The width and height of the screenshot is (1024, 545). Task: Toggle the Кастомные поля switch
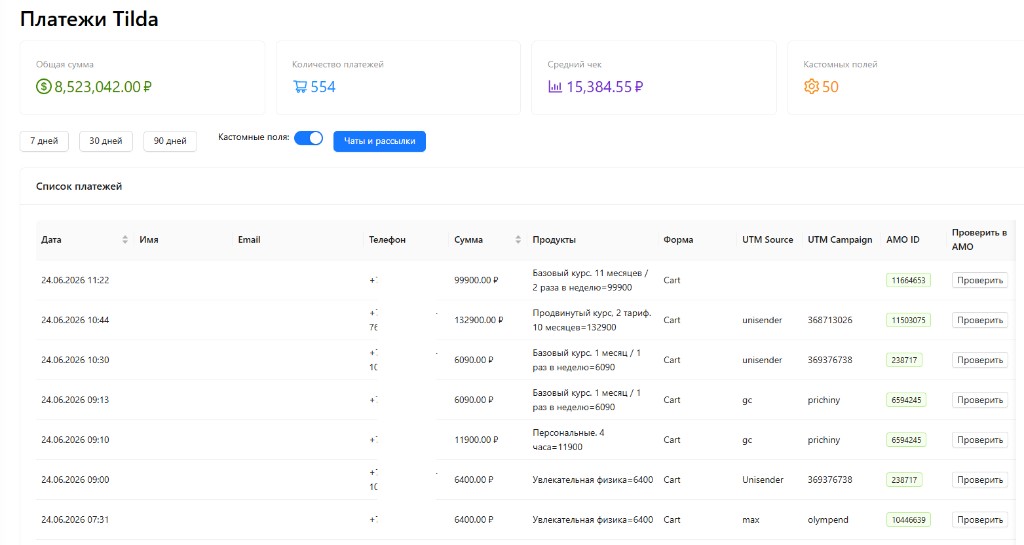point(308,138)
